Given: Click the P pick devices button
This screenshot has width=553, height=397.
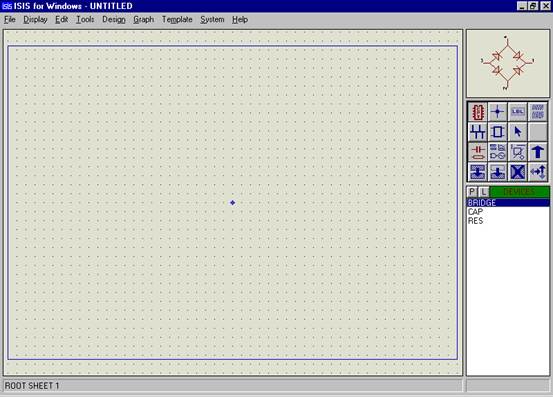Looking at the screenshot, I should 472,192.
